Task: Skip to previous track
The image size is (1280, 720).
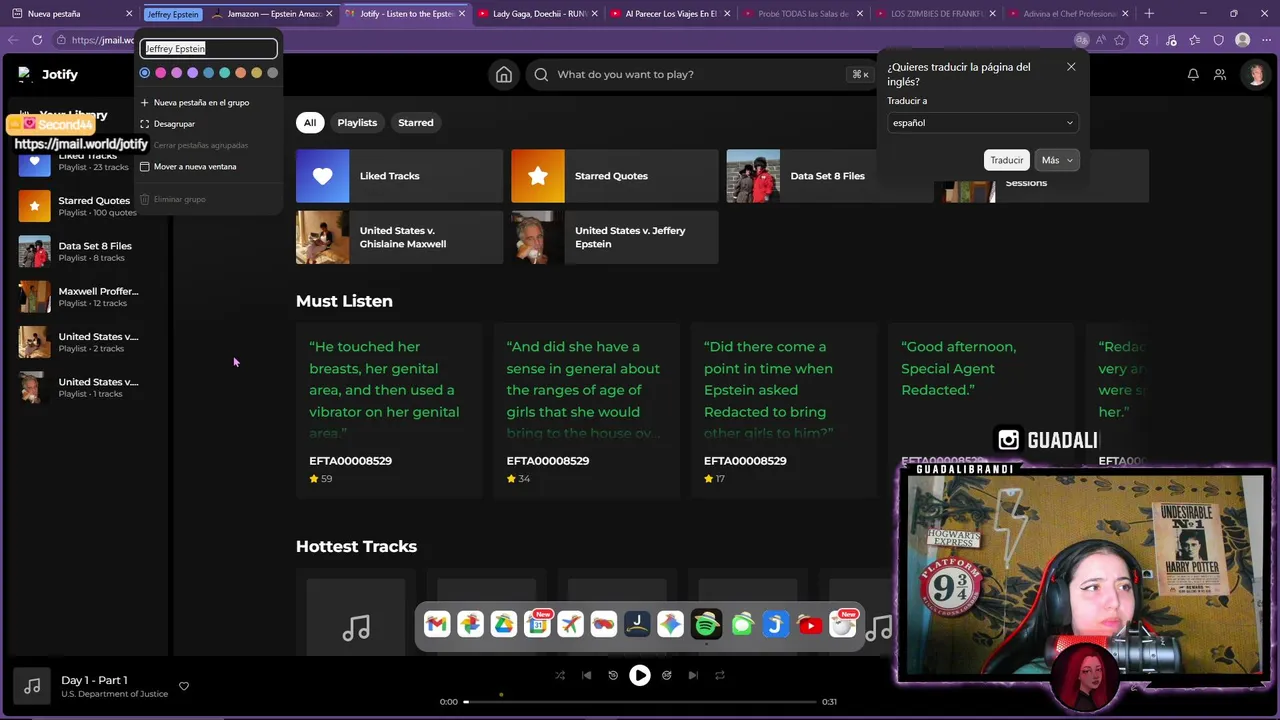Action: 587,675
